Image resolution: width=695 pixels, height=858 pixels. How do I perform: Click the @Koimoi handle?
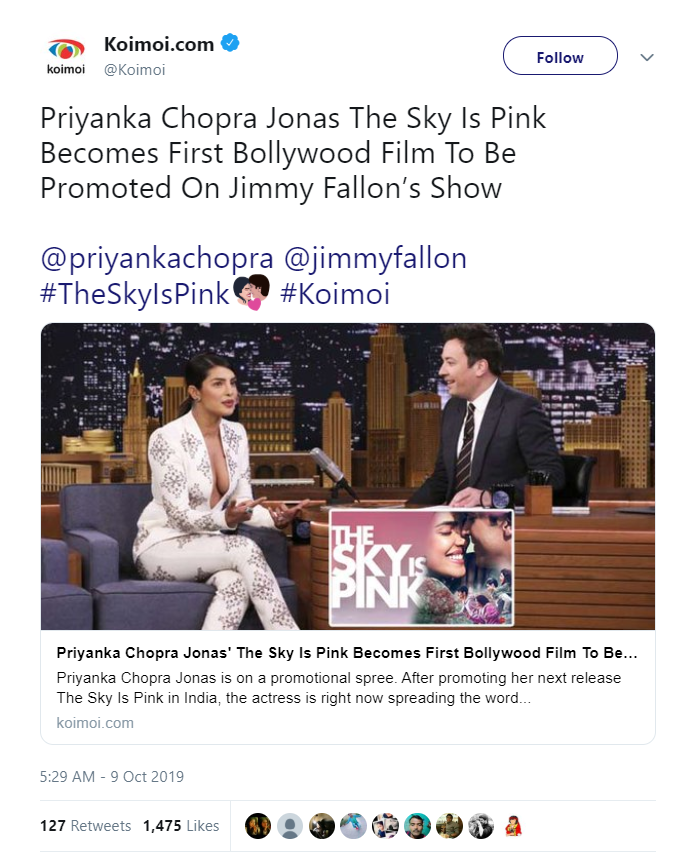click(135, 69)
